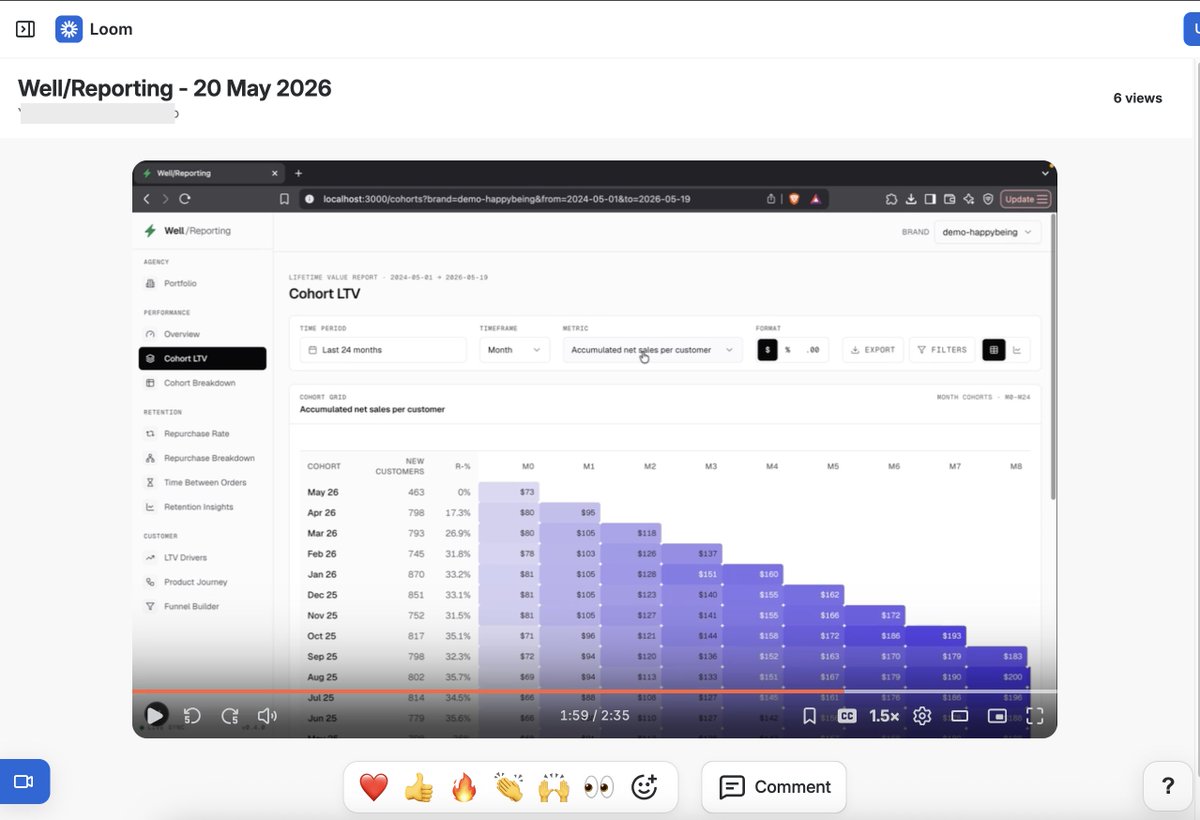Toggle the Loom sidebar panel icon
The width and height of the screenshot is (1200, 820).
pos(26,29)
